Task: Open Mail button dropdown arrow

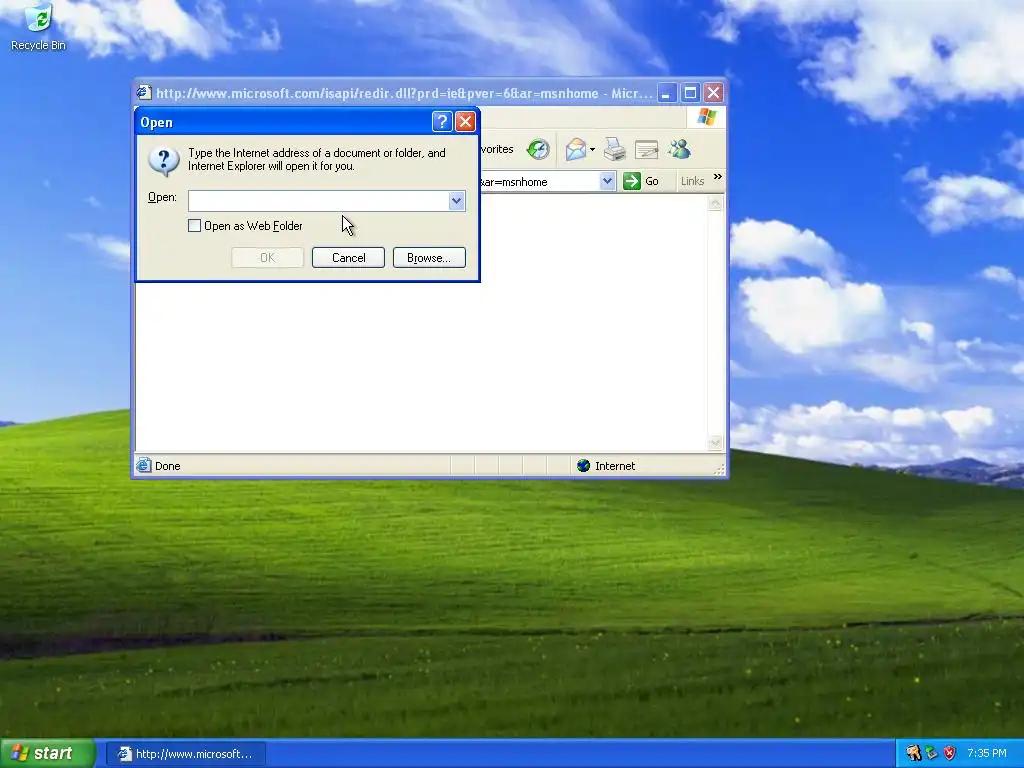Action: click(592, 150)
